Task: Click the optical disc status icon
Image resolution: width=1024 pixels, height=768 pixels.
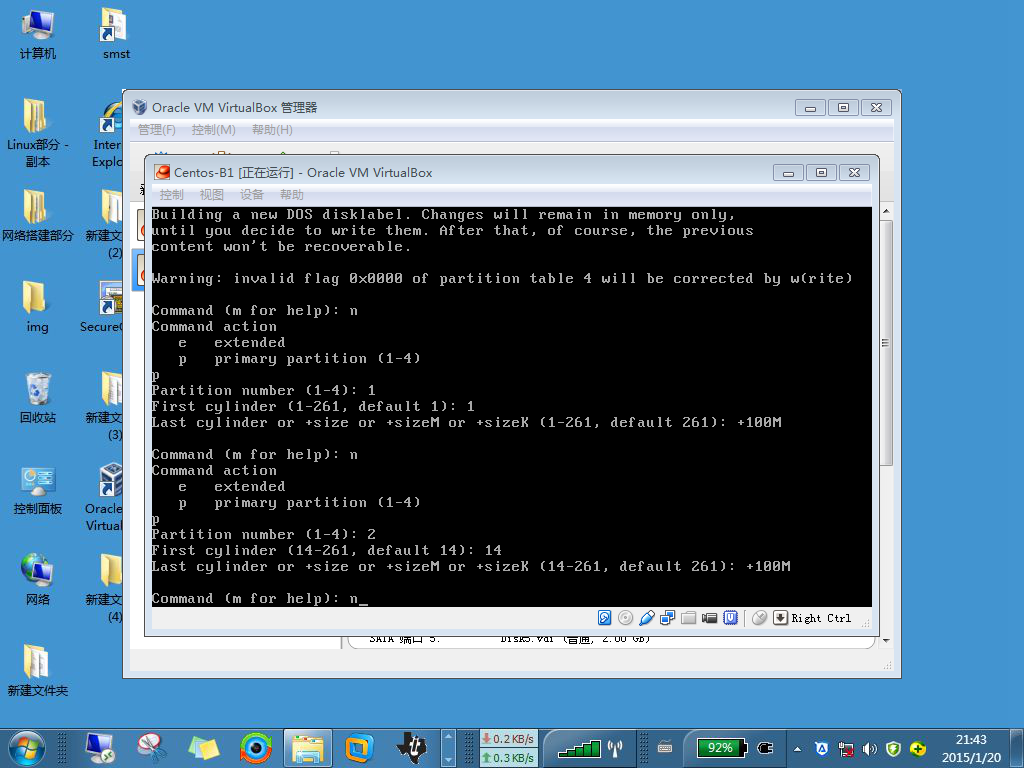Action: click(626, 618)
